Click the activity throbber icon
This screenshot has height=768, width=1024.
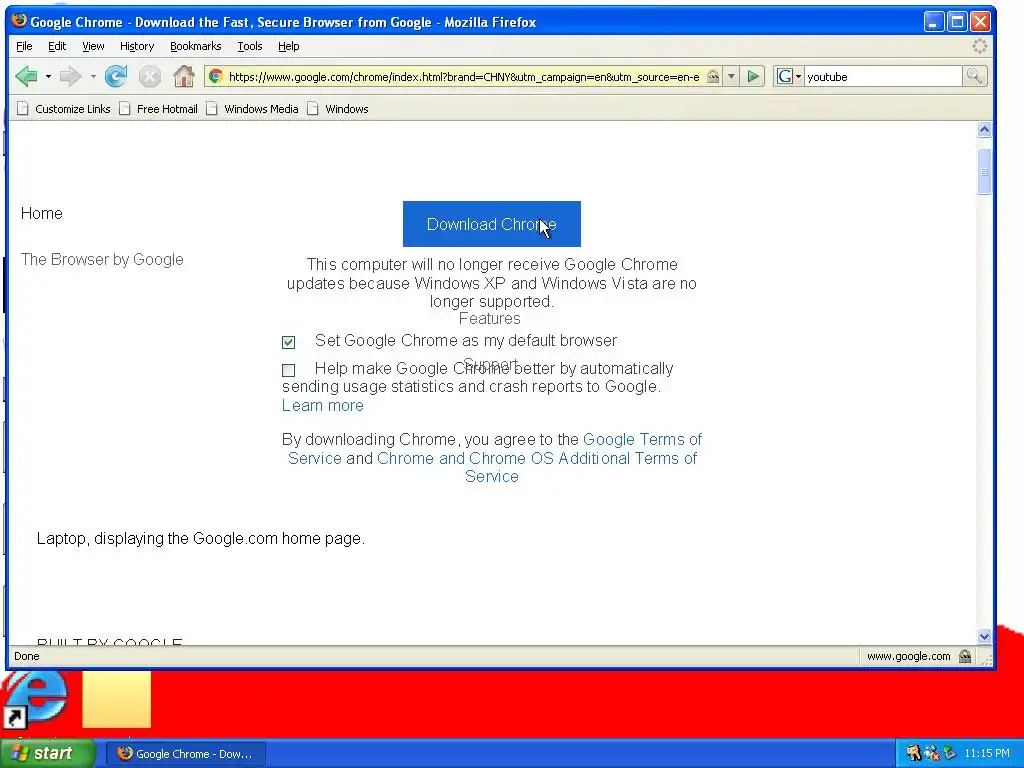coord(980,46)
